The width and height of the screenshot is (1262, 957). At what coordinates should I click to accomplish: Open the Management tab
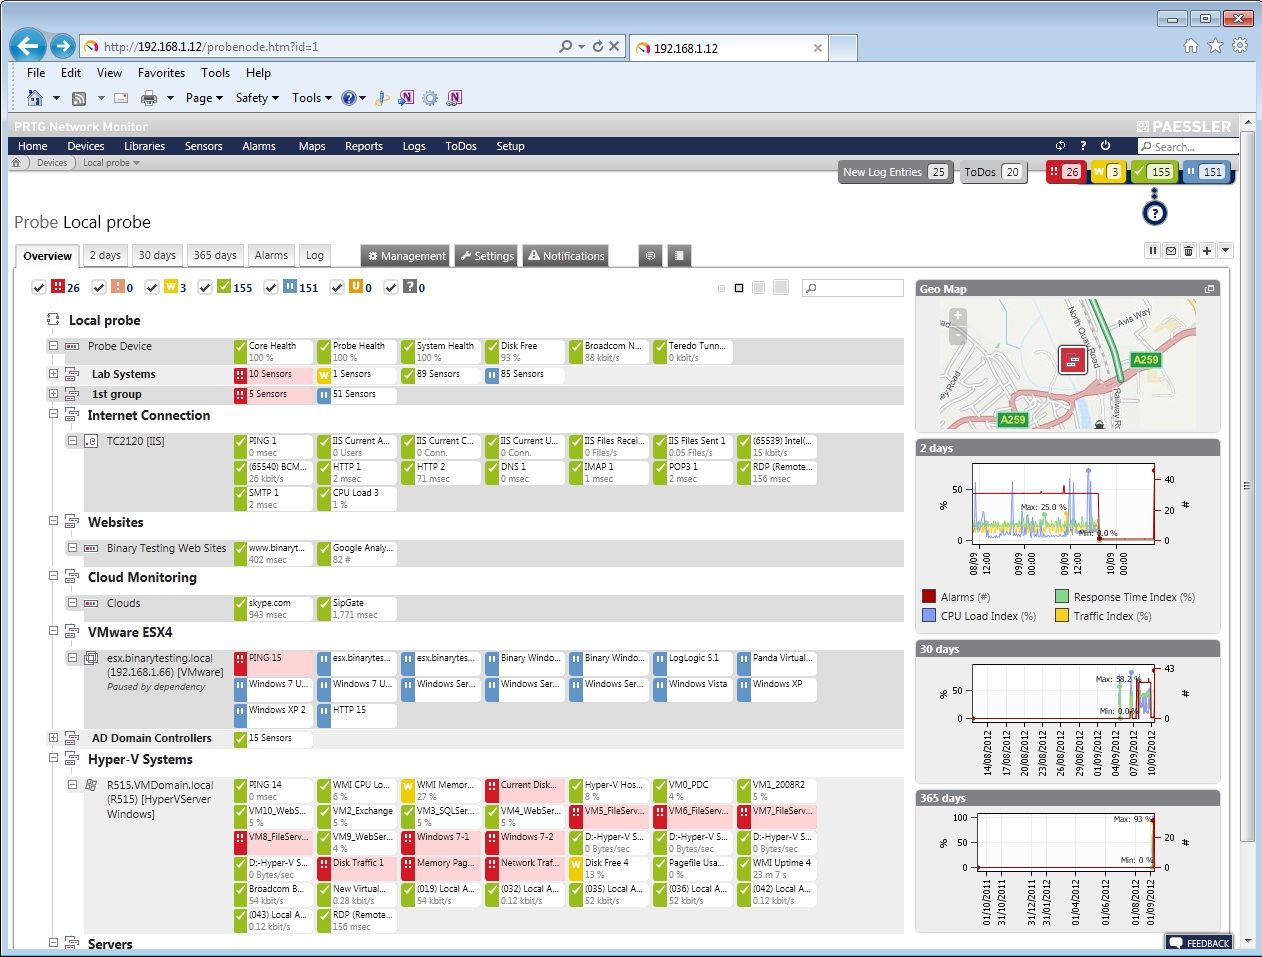[405, 256]
